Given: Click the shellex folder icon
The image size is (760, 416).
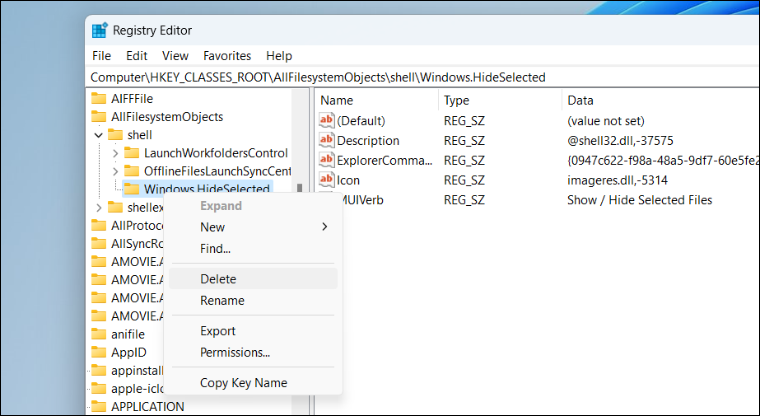Looking at the screenshot, I should tap(115, 207).
